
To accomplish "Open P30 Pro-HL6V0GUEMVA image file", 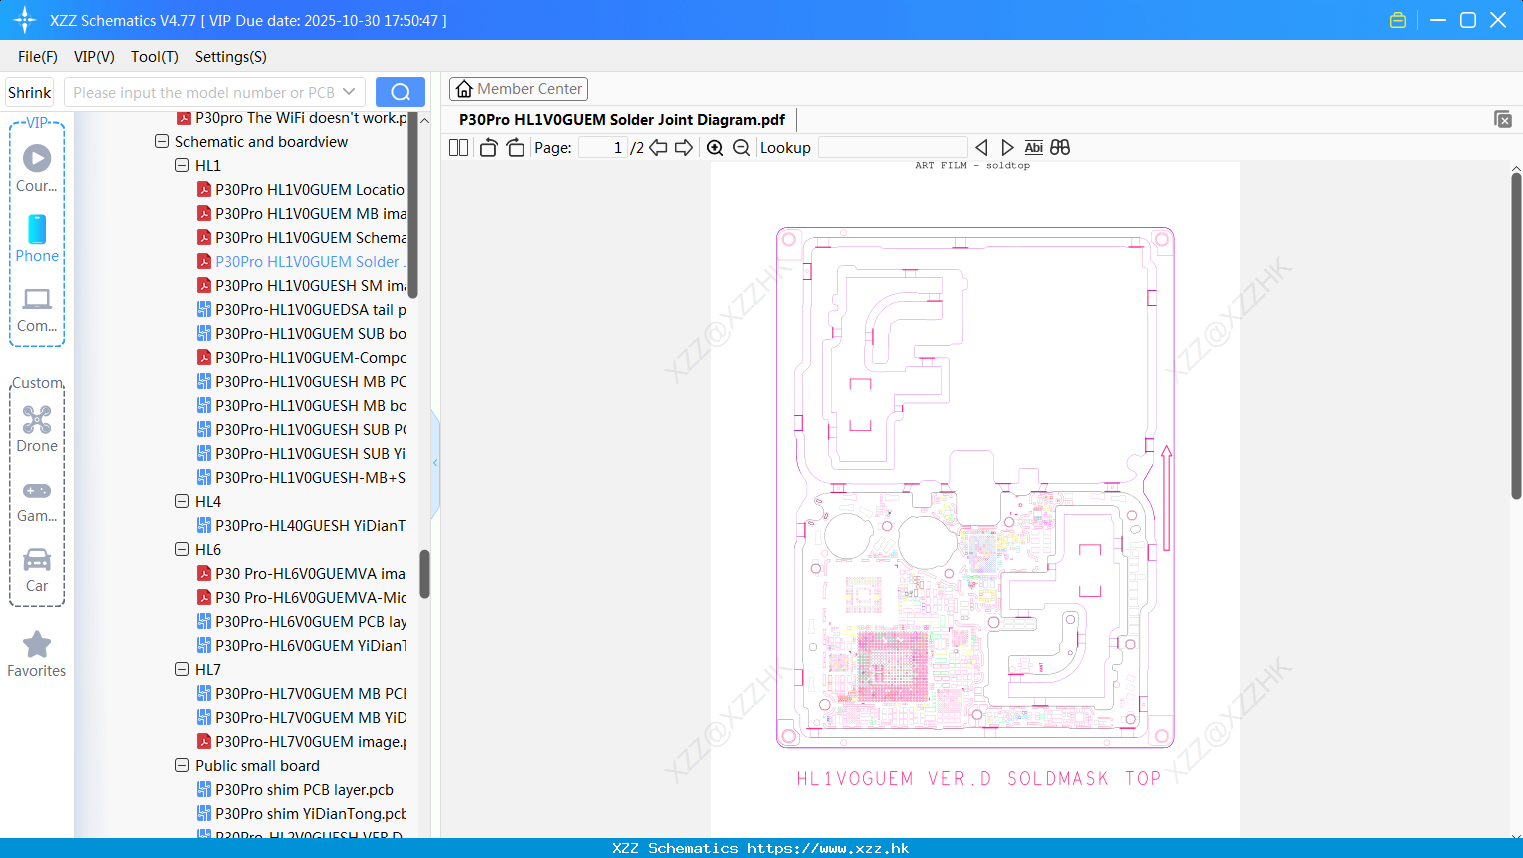I will 301,574.
